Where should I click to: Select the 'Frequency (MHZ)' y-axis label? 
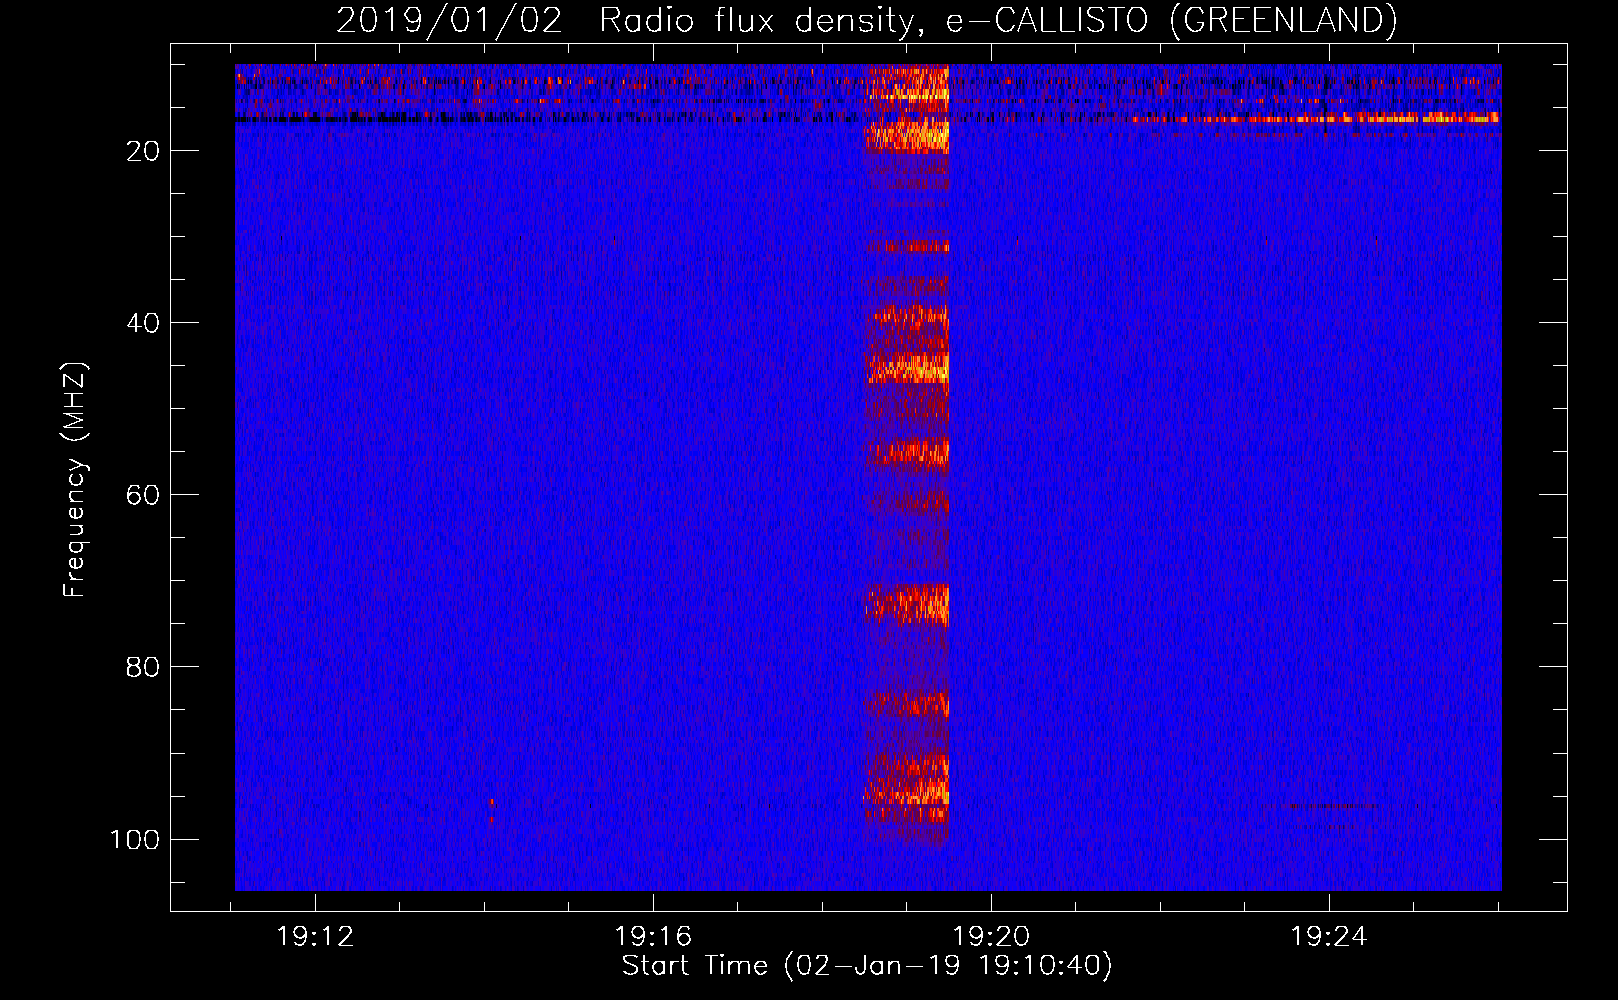tap(75, 480)
